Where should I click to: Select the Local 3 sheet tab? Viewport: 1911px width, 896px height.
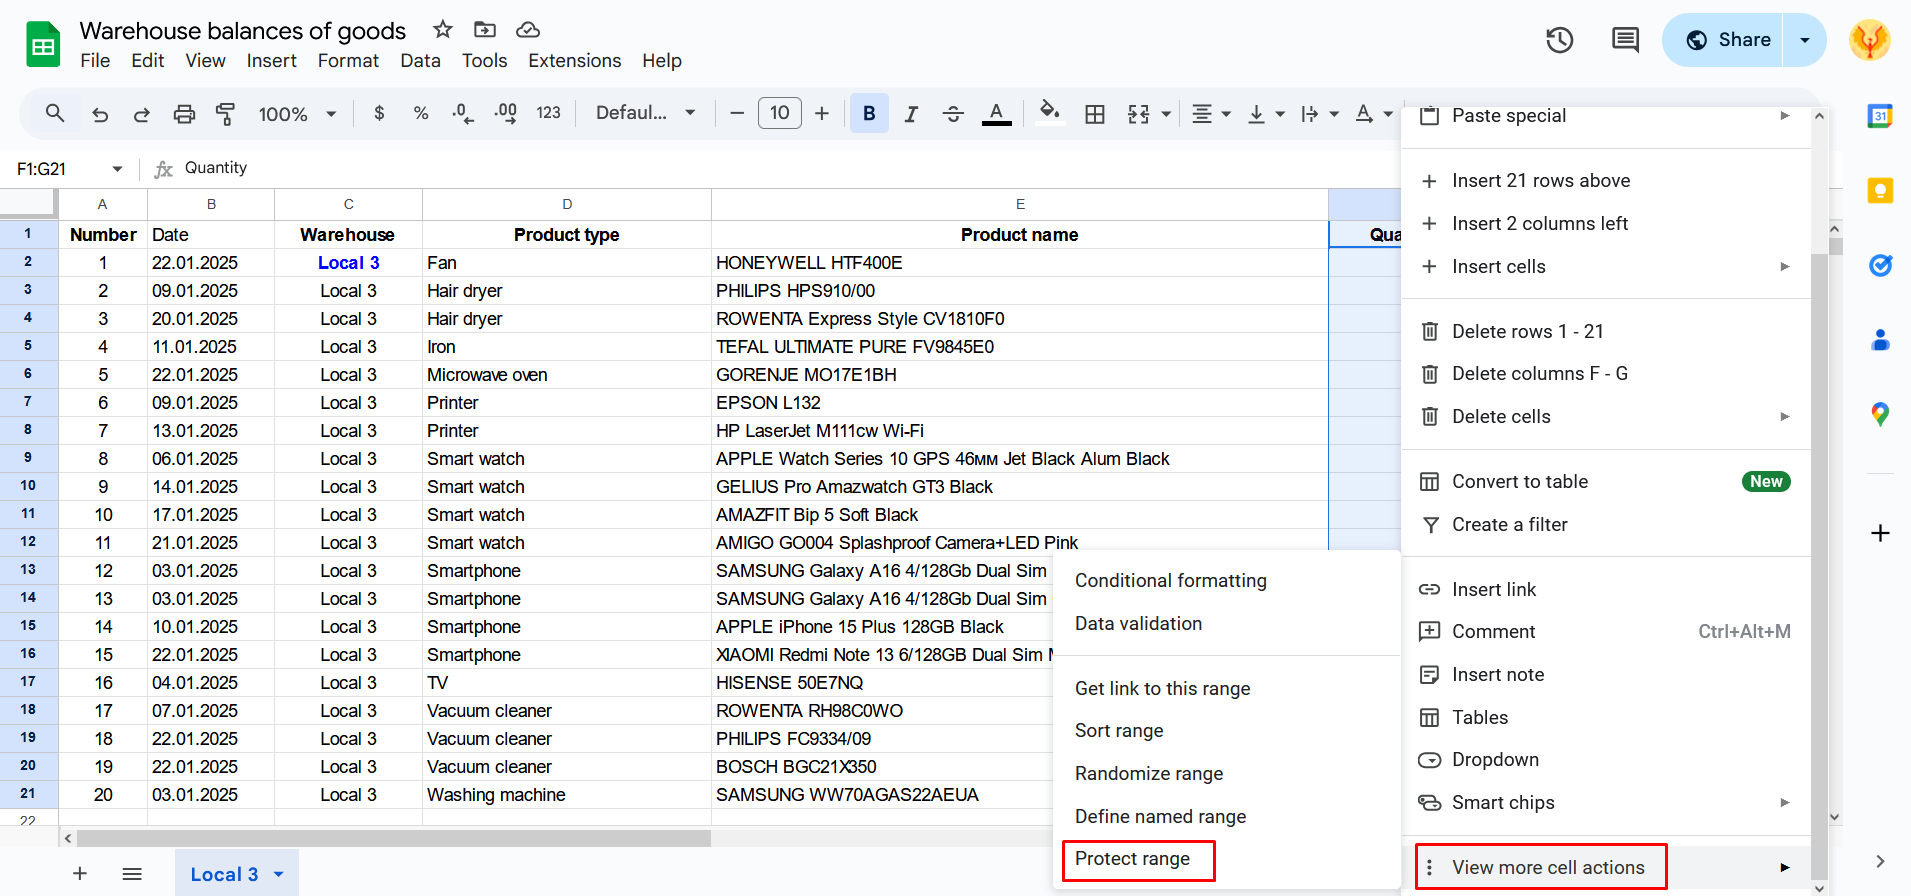pos(237,873)
